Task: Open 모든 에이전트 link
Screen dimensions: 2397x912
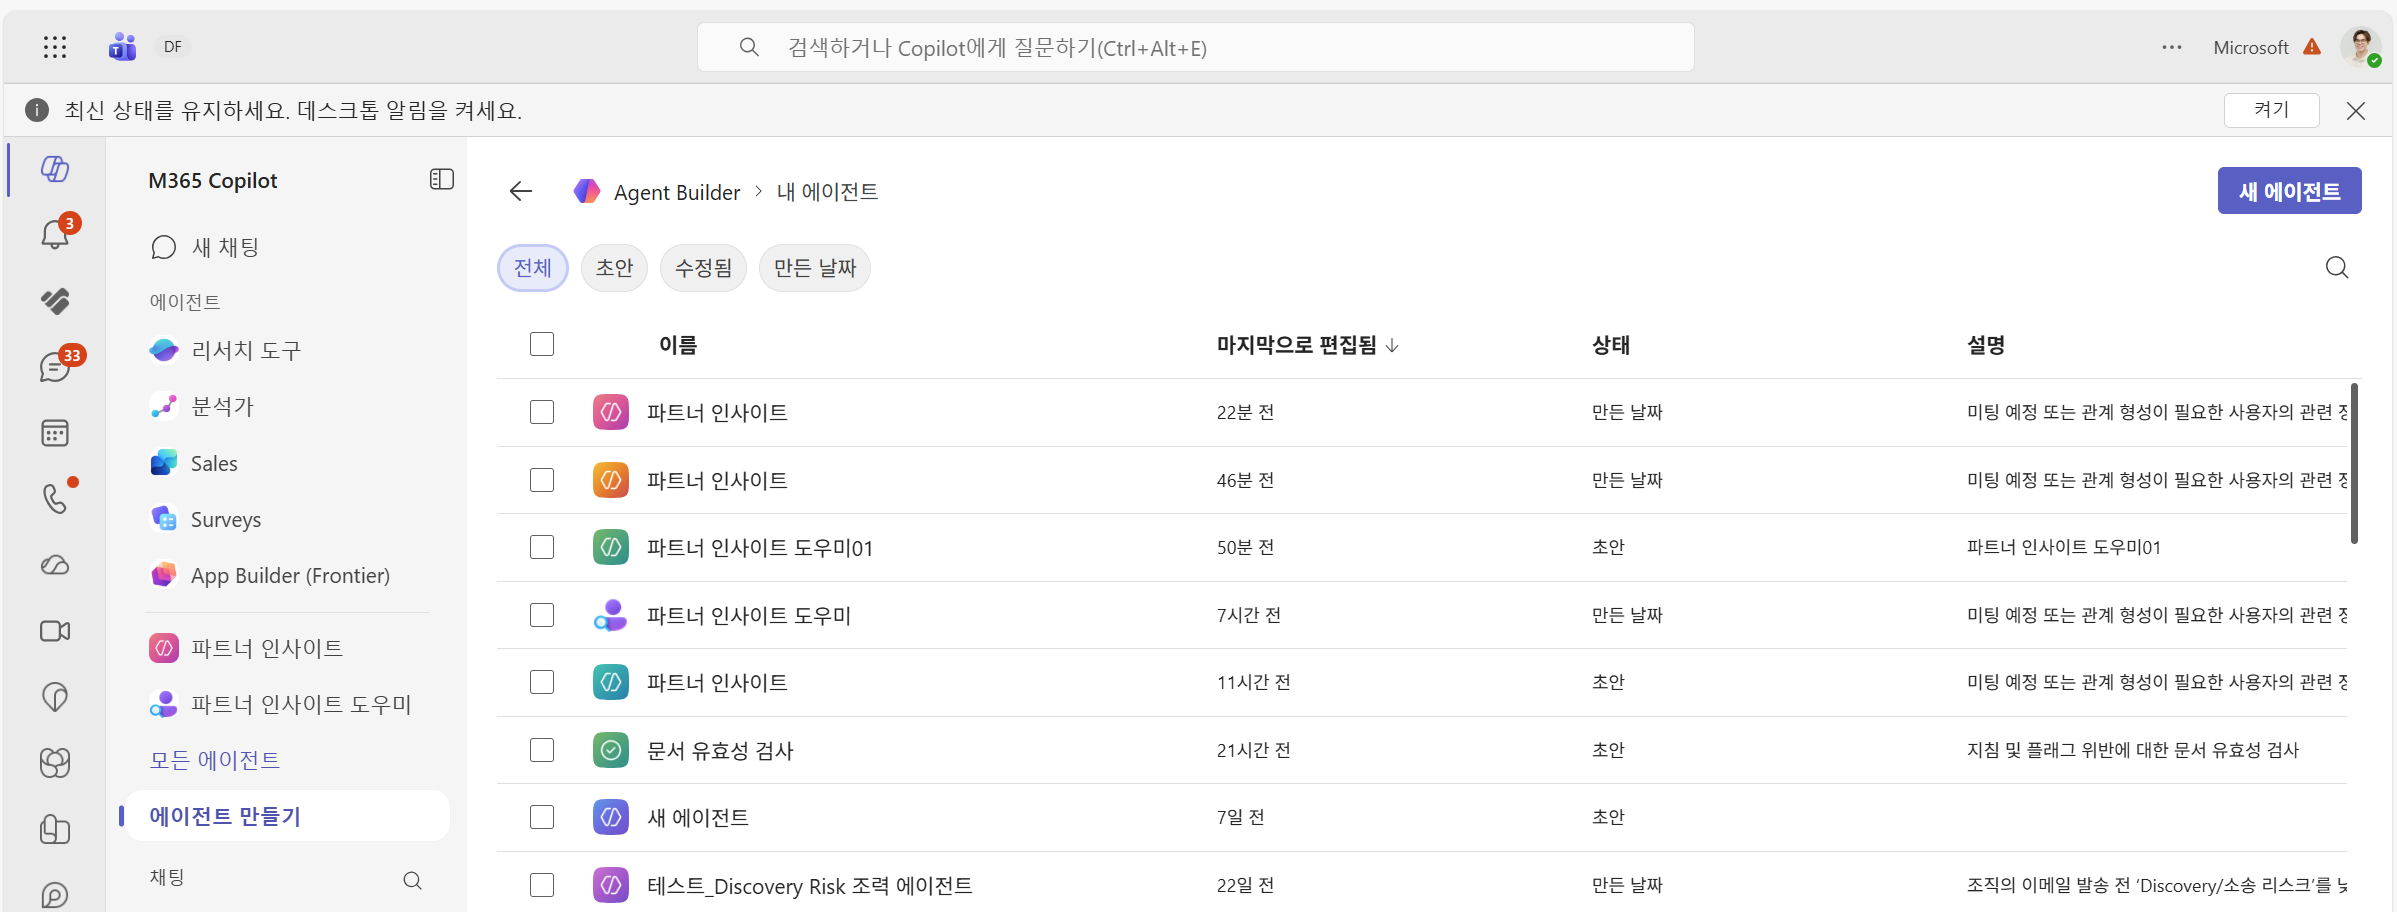Action: (x=215, y=760)
